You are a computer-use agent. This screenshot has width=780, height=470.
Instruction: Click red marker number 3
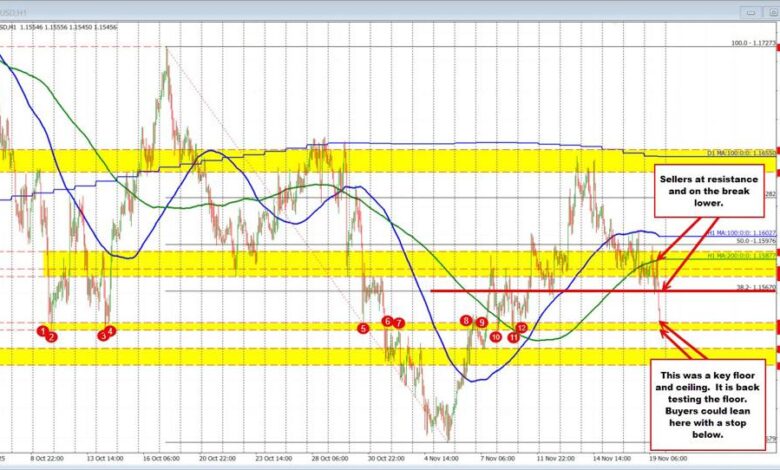[102, 336]
